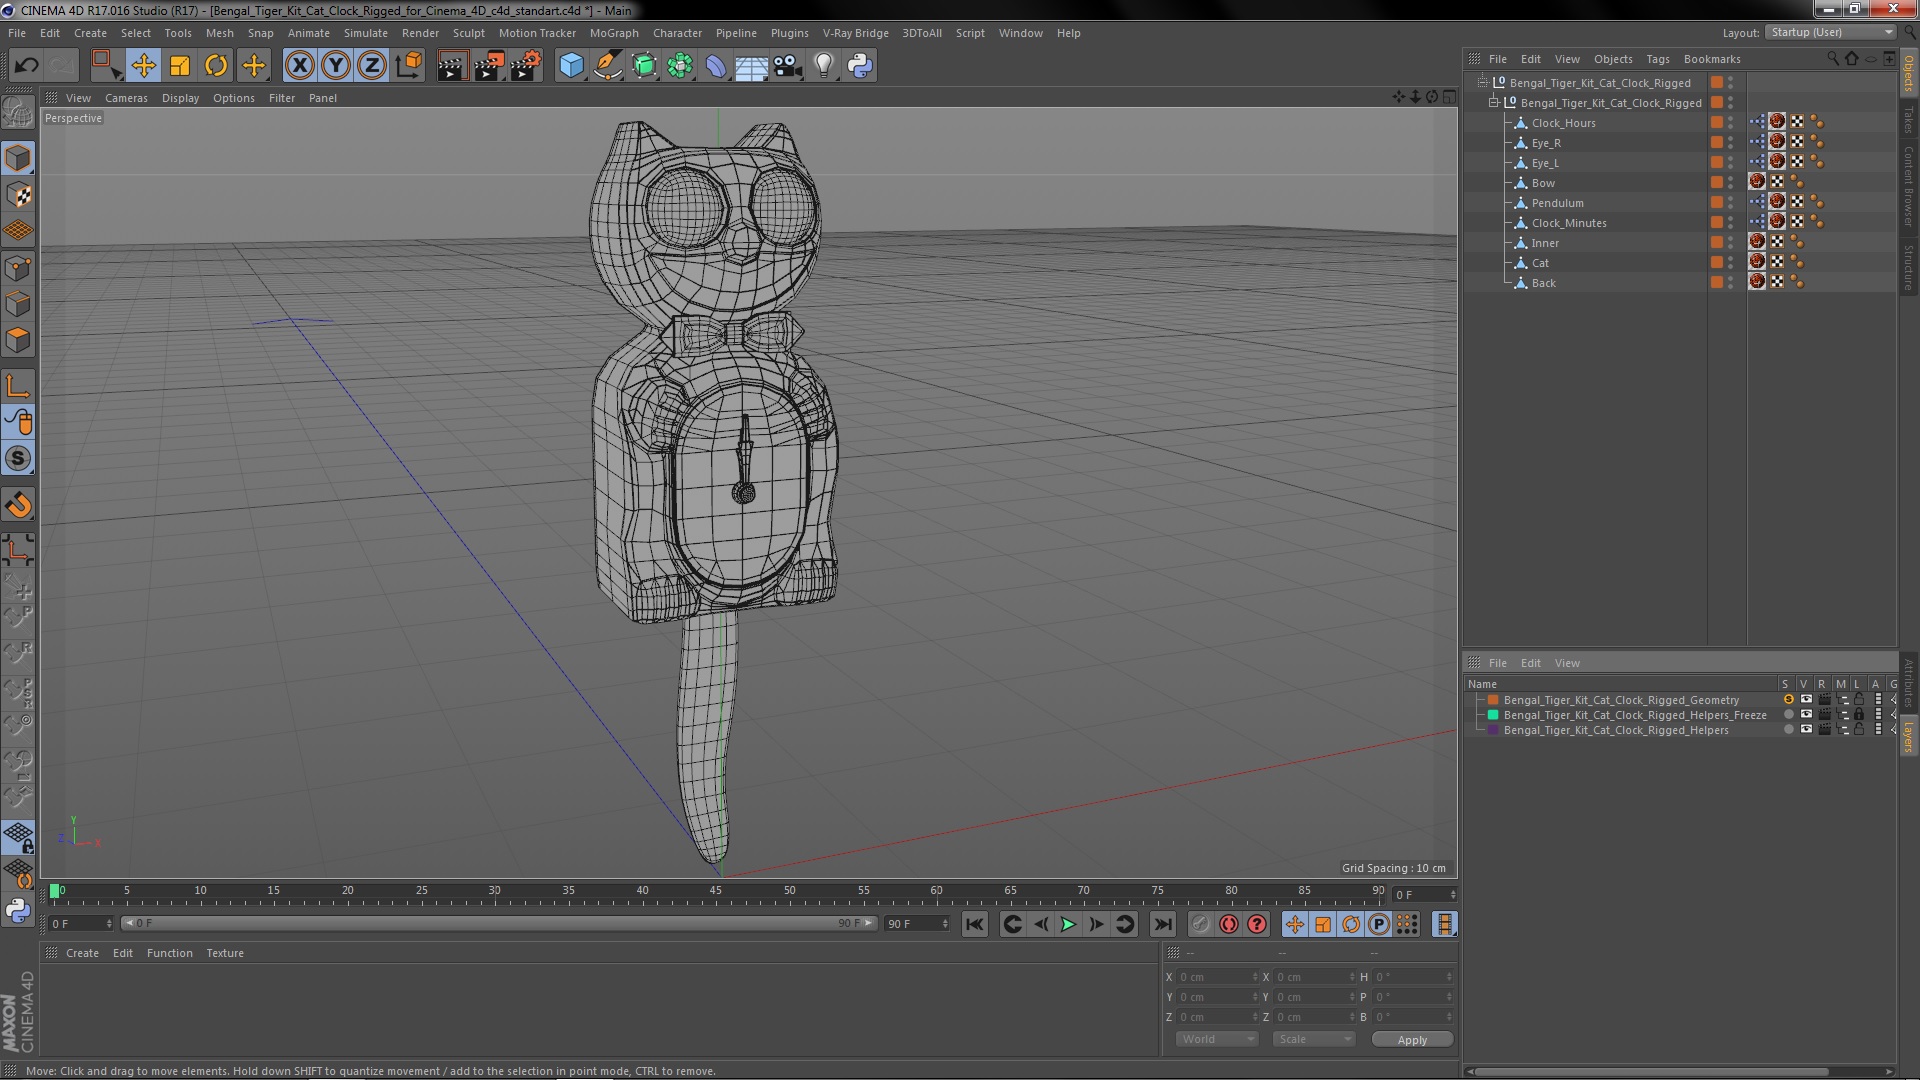The height and width of the screenshot is (1080, 1920).
Task: Click the Undo arrow icon
Action: pyautogui.click(x=26, y=66)
